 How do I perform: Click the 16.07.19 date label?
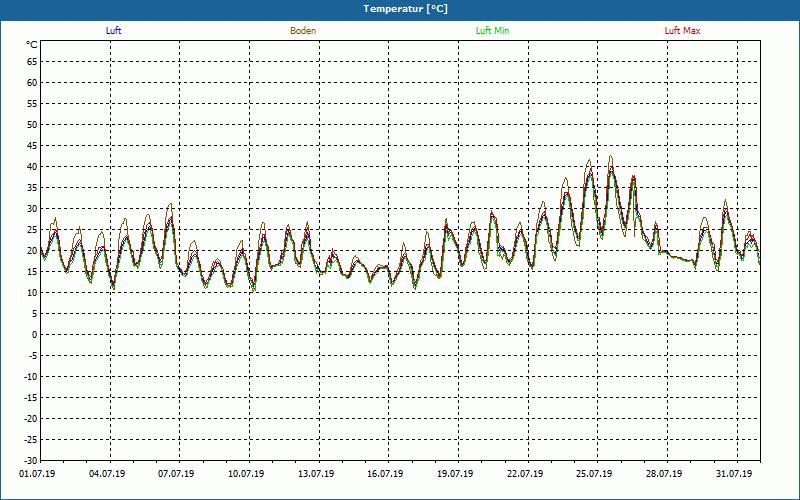tap(385, 474)
